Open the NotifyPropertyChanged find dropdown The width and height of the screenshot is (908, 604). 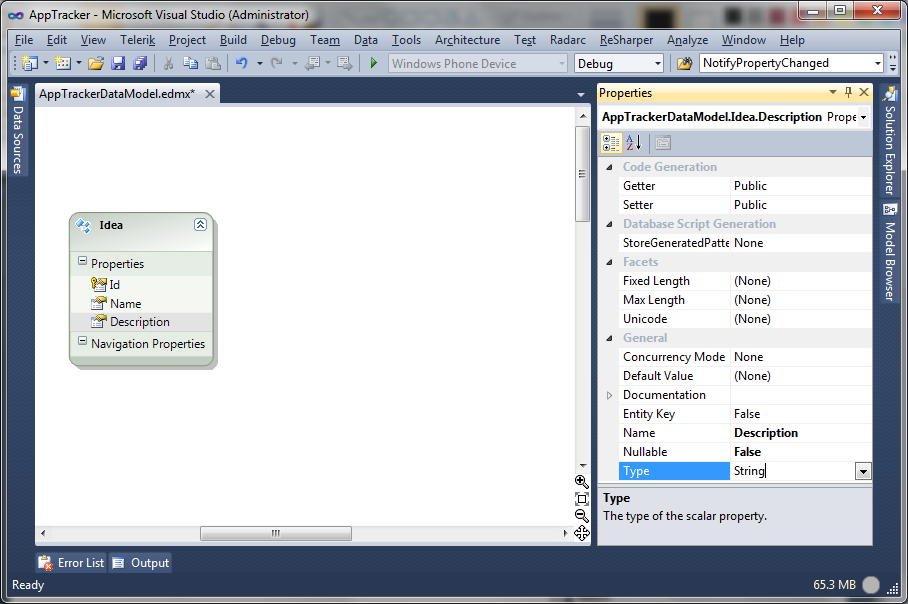(877, 63)
